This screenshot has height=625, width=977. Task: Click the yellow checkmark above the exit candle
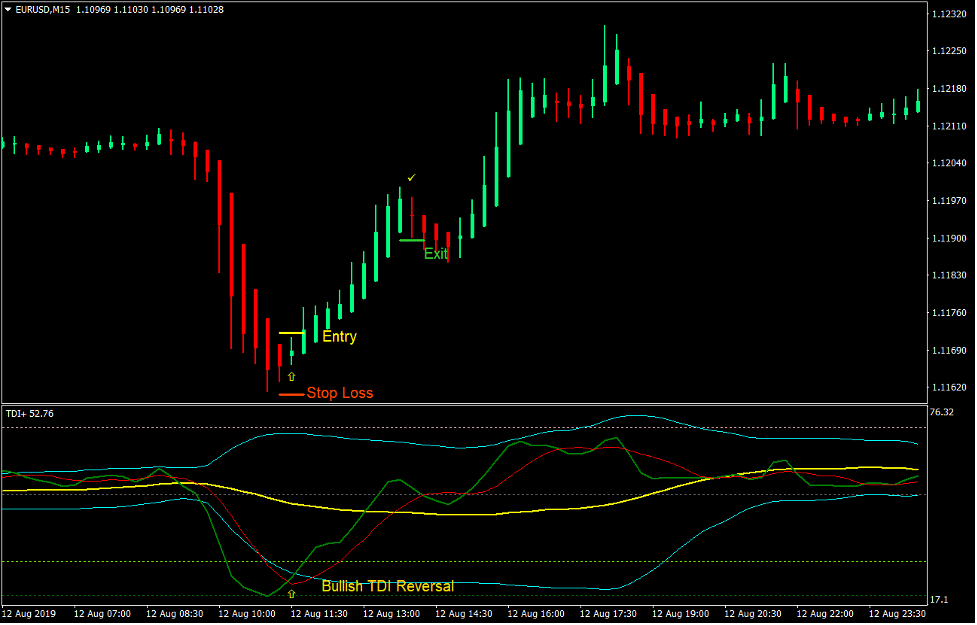410,178
